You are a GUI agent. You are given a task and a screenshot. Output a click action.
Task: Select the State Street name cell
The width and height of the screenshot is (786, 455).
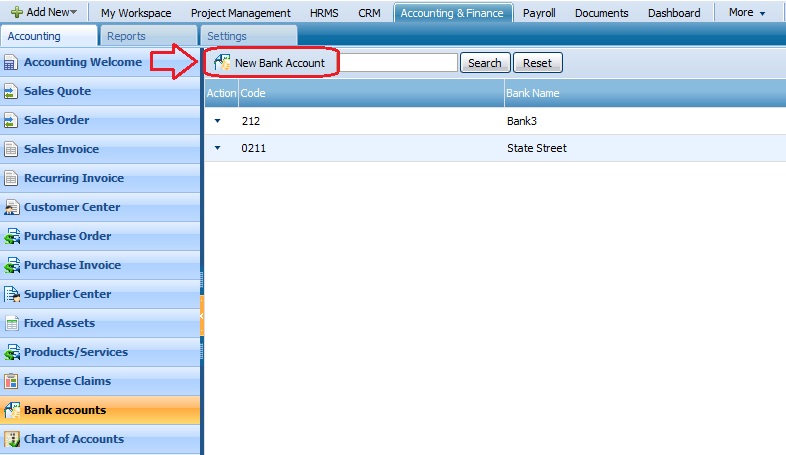pyautogui.click(x=537, y=148)
